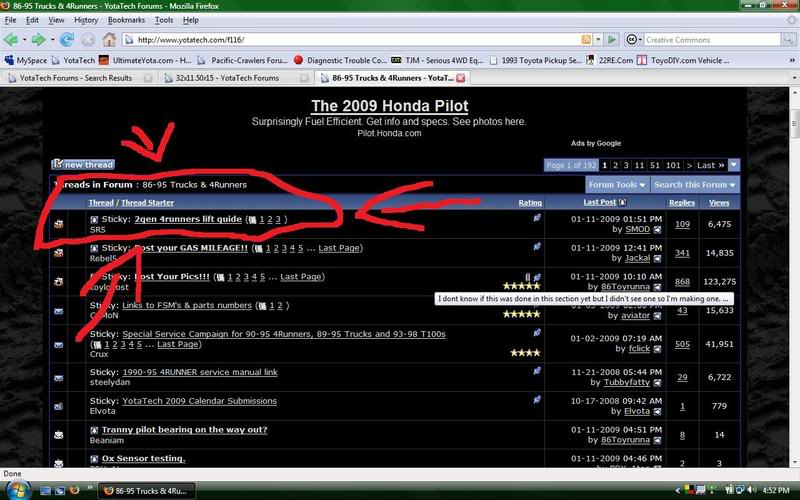The height and width of the screenshot is (500, 800).
Task: Open the ToyoDIY.com Vehicle bookmark
Action: pyautogui.click(x=684, y=60)
